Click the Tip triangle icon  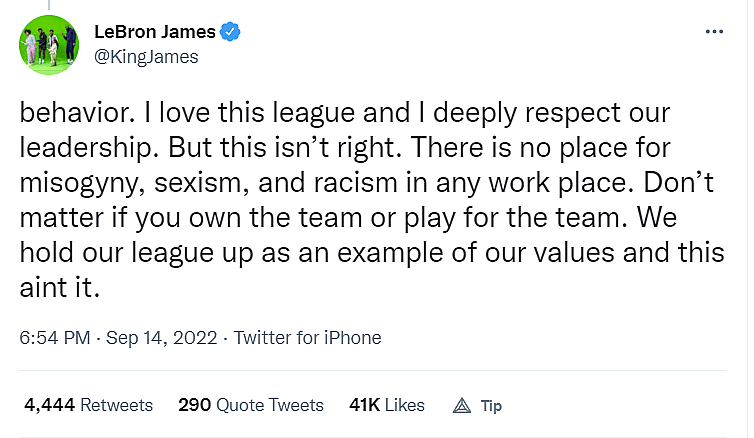462,405
